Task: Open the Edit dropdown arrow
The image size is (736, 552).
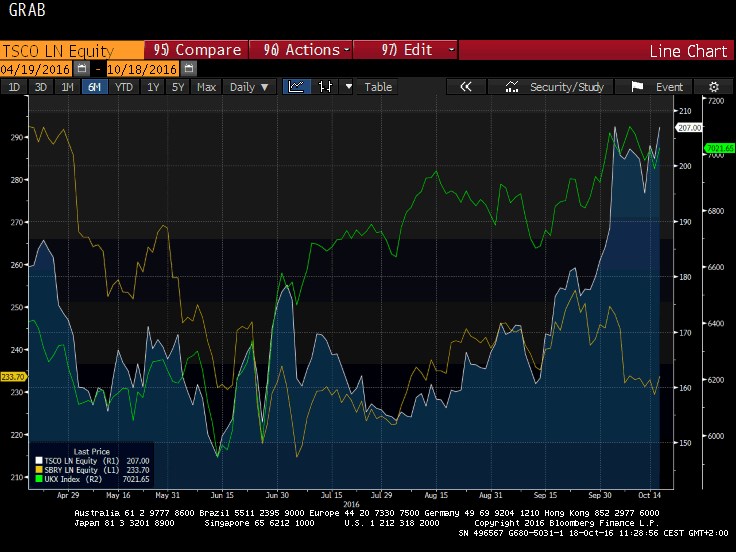Action: (x=451, y=50)
